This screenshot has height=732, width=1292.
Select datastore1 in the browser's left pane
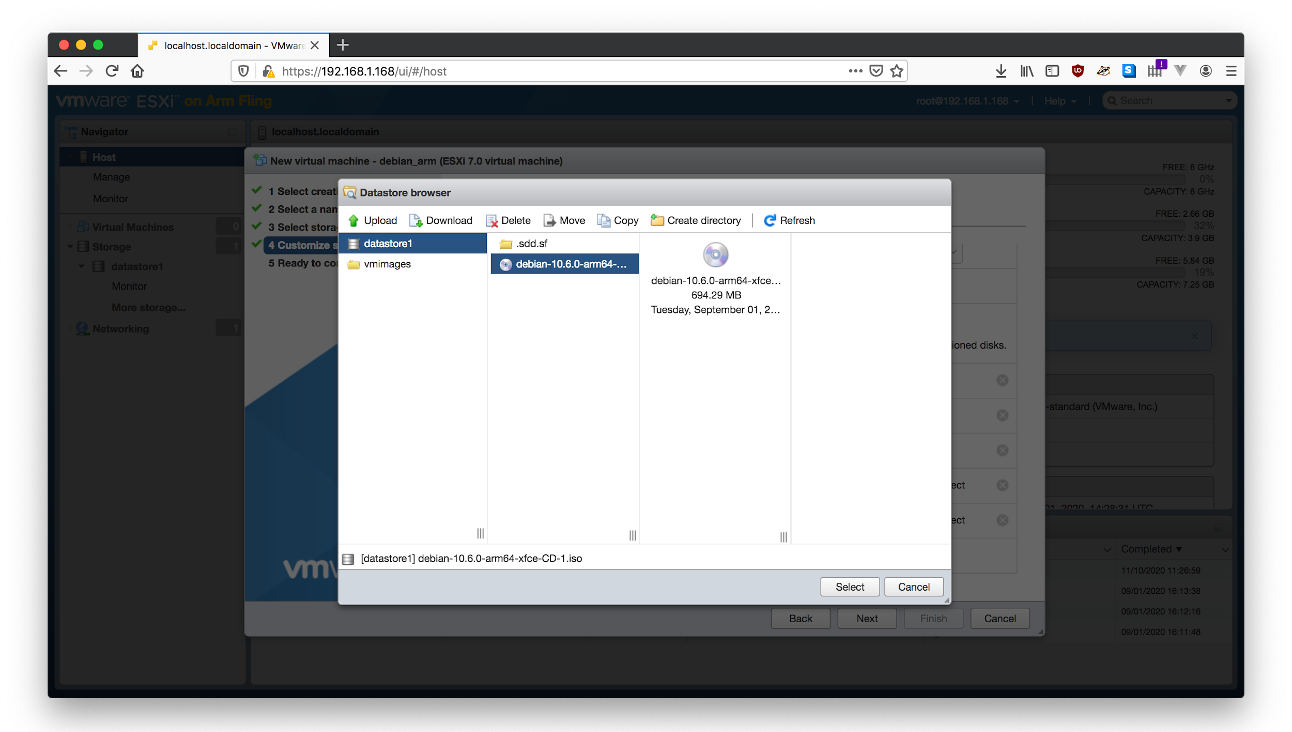coord(413,243)
